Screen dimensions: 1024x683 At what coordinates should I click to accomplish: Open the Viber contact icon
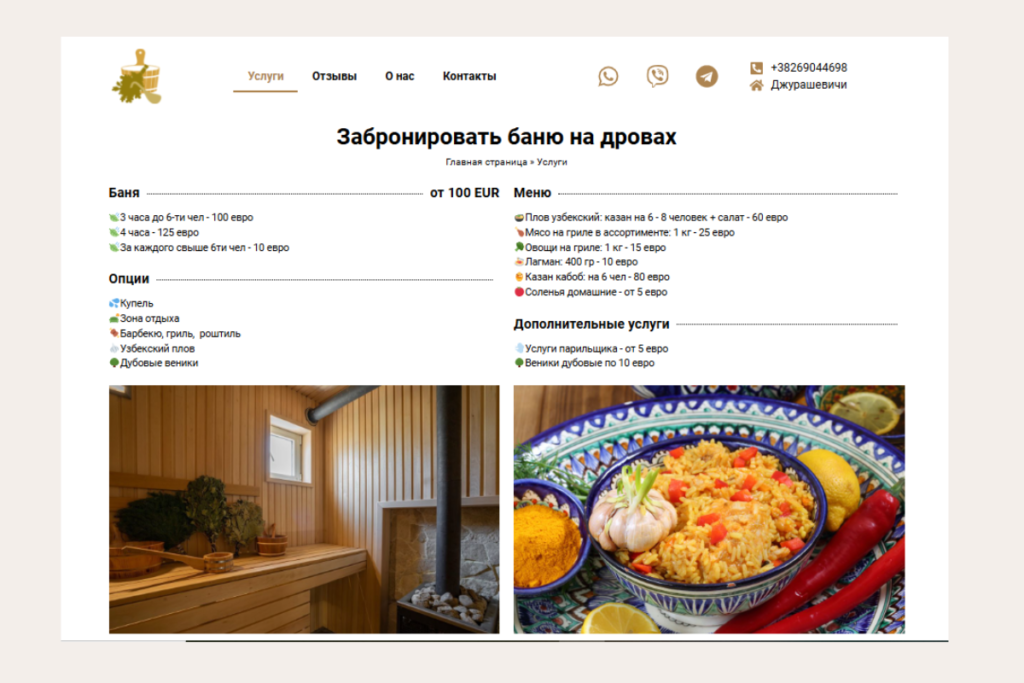pos(657,76)
